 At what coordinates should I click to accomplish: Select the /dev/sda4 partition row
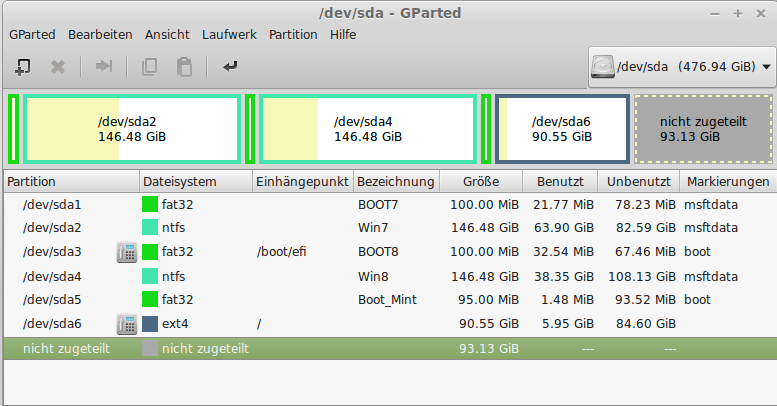[x=390, y=276]
